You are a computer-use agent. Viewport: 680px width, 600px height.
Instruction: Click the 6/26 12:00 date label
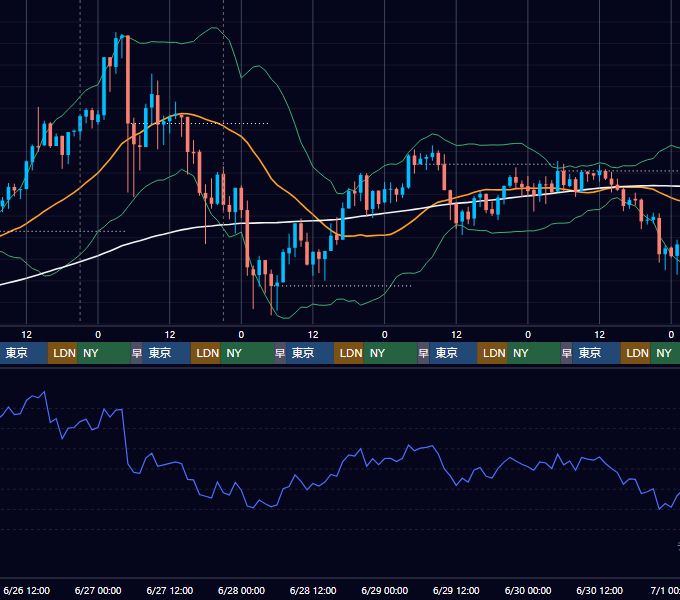26,590
